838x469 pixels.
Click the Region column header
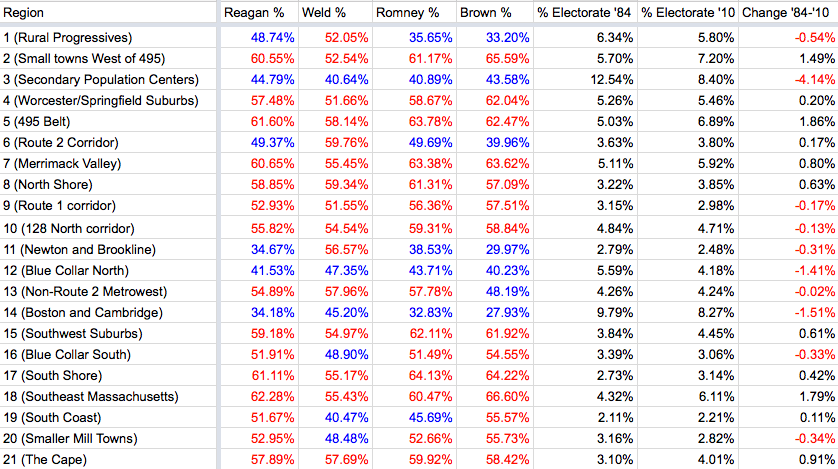(25, 13)
